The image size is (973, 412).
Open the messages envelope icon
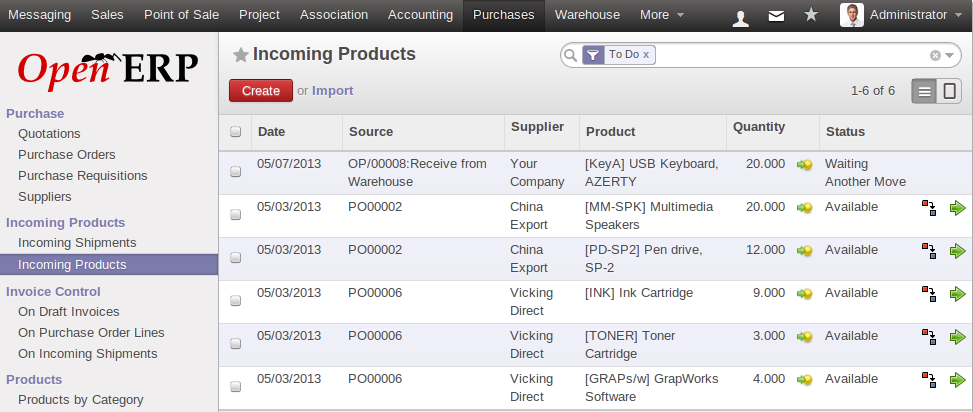pos(776,16)
